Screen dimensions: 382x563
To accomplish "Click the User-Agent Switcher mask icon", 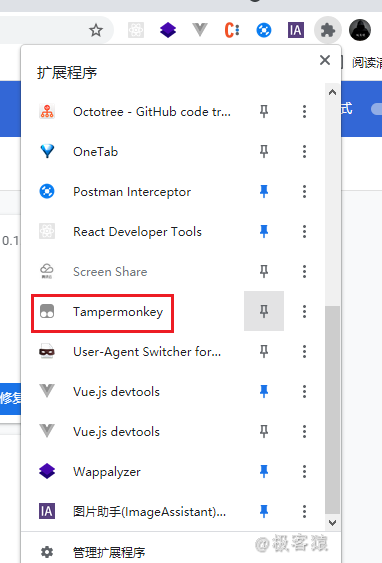I will pyautogui.click(x=47, y=352).
